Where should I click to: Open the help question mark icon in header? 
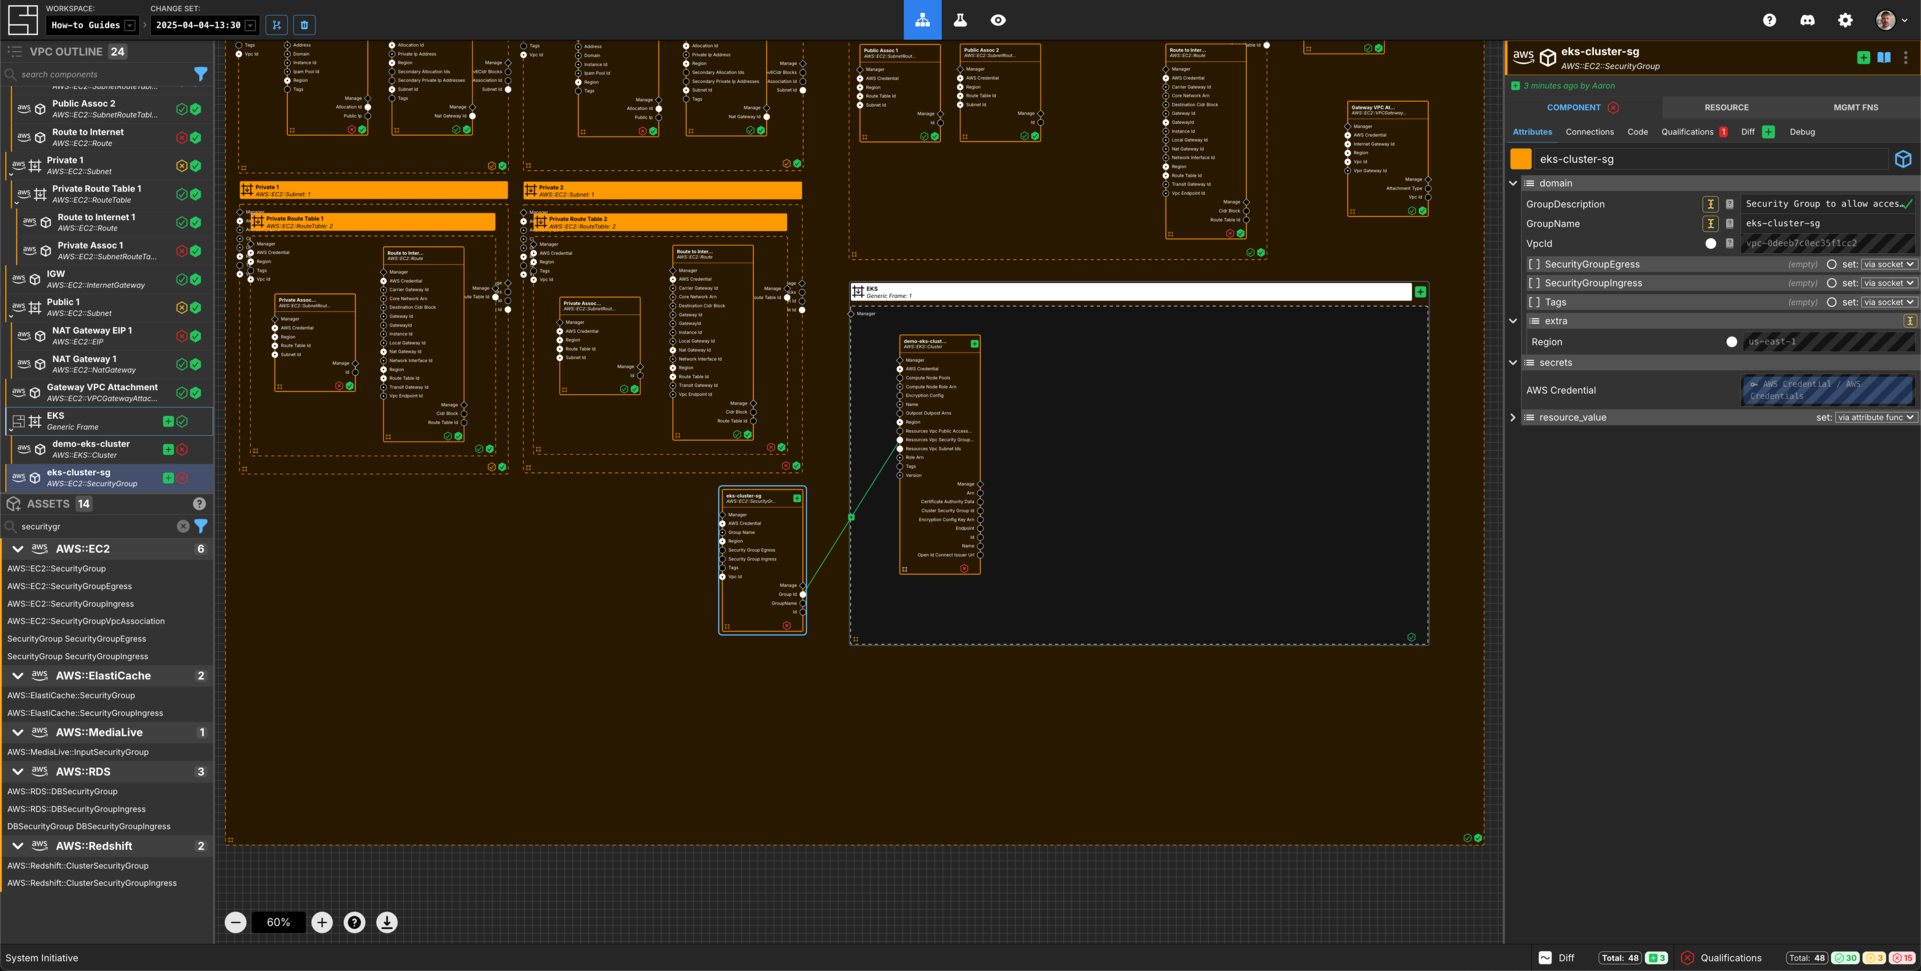pos(1769,20)
